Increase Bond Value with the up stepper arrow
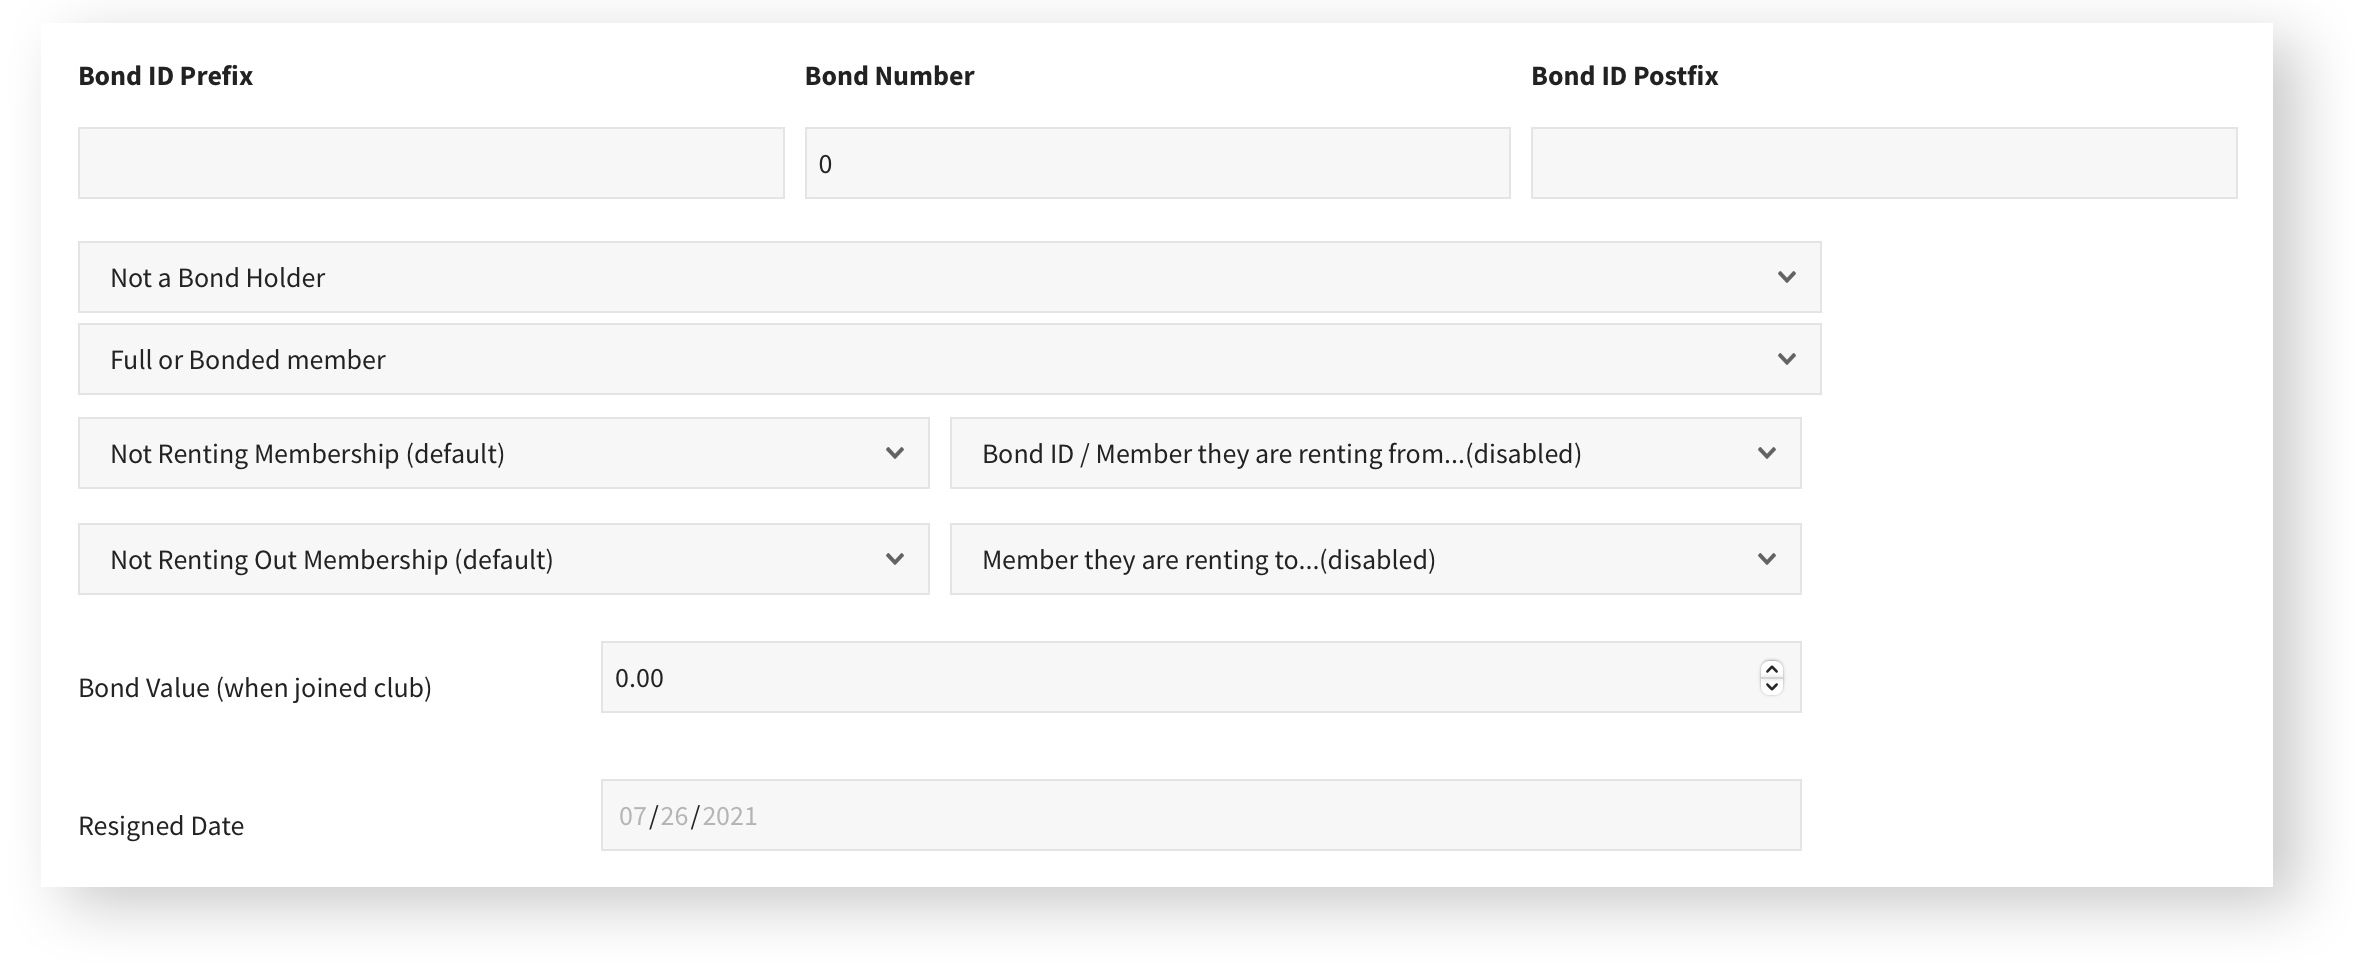 (x=1771, y=669)
